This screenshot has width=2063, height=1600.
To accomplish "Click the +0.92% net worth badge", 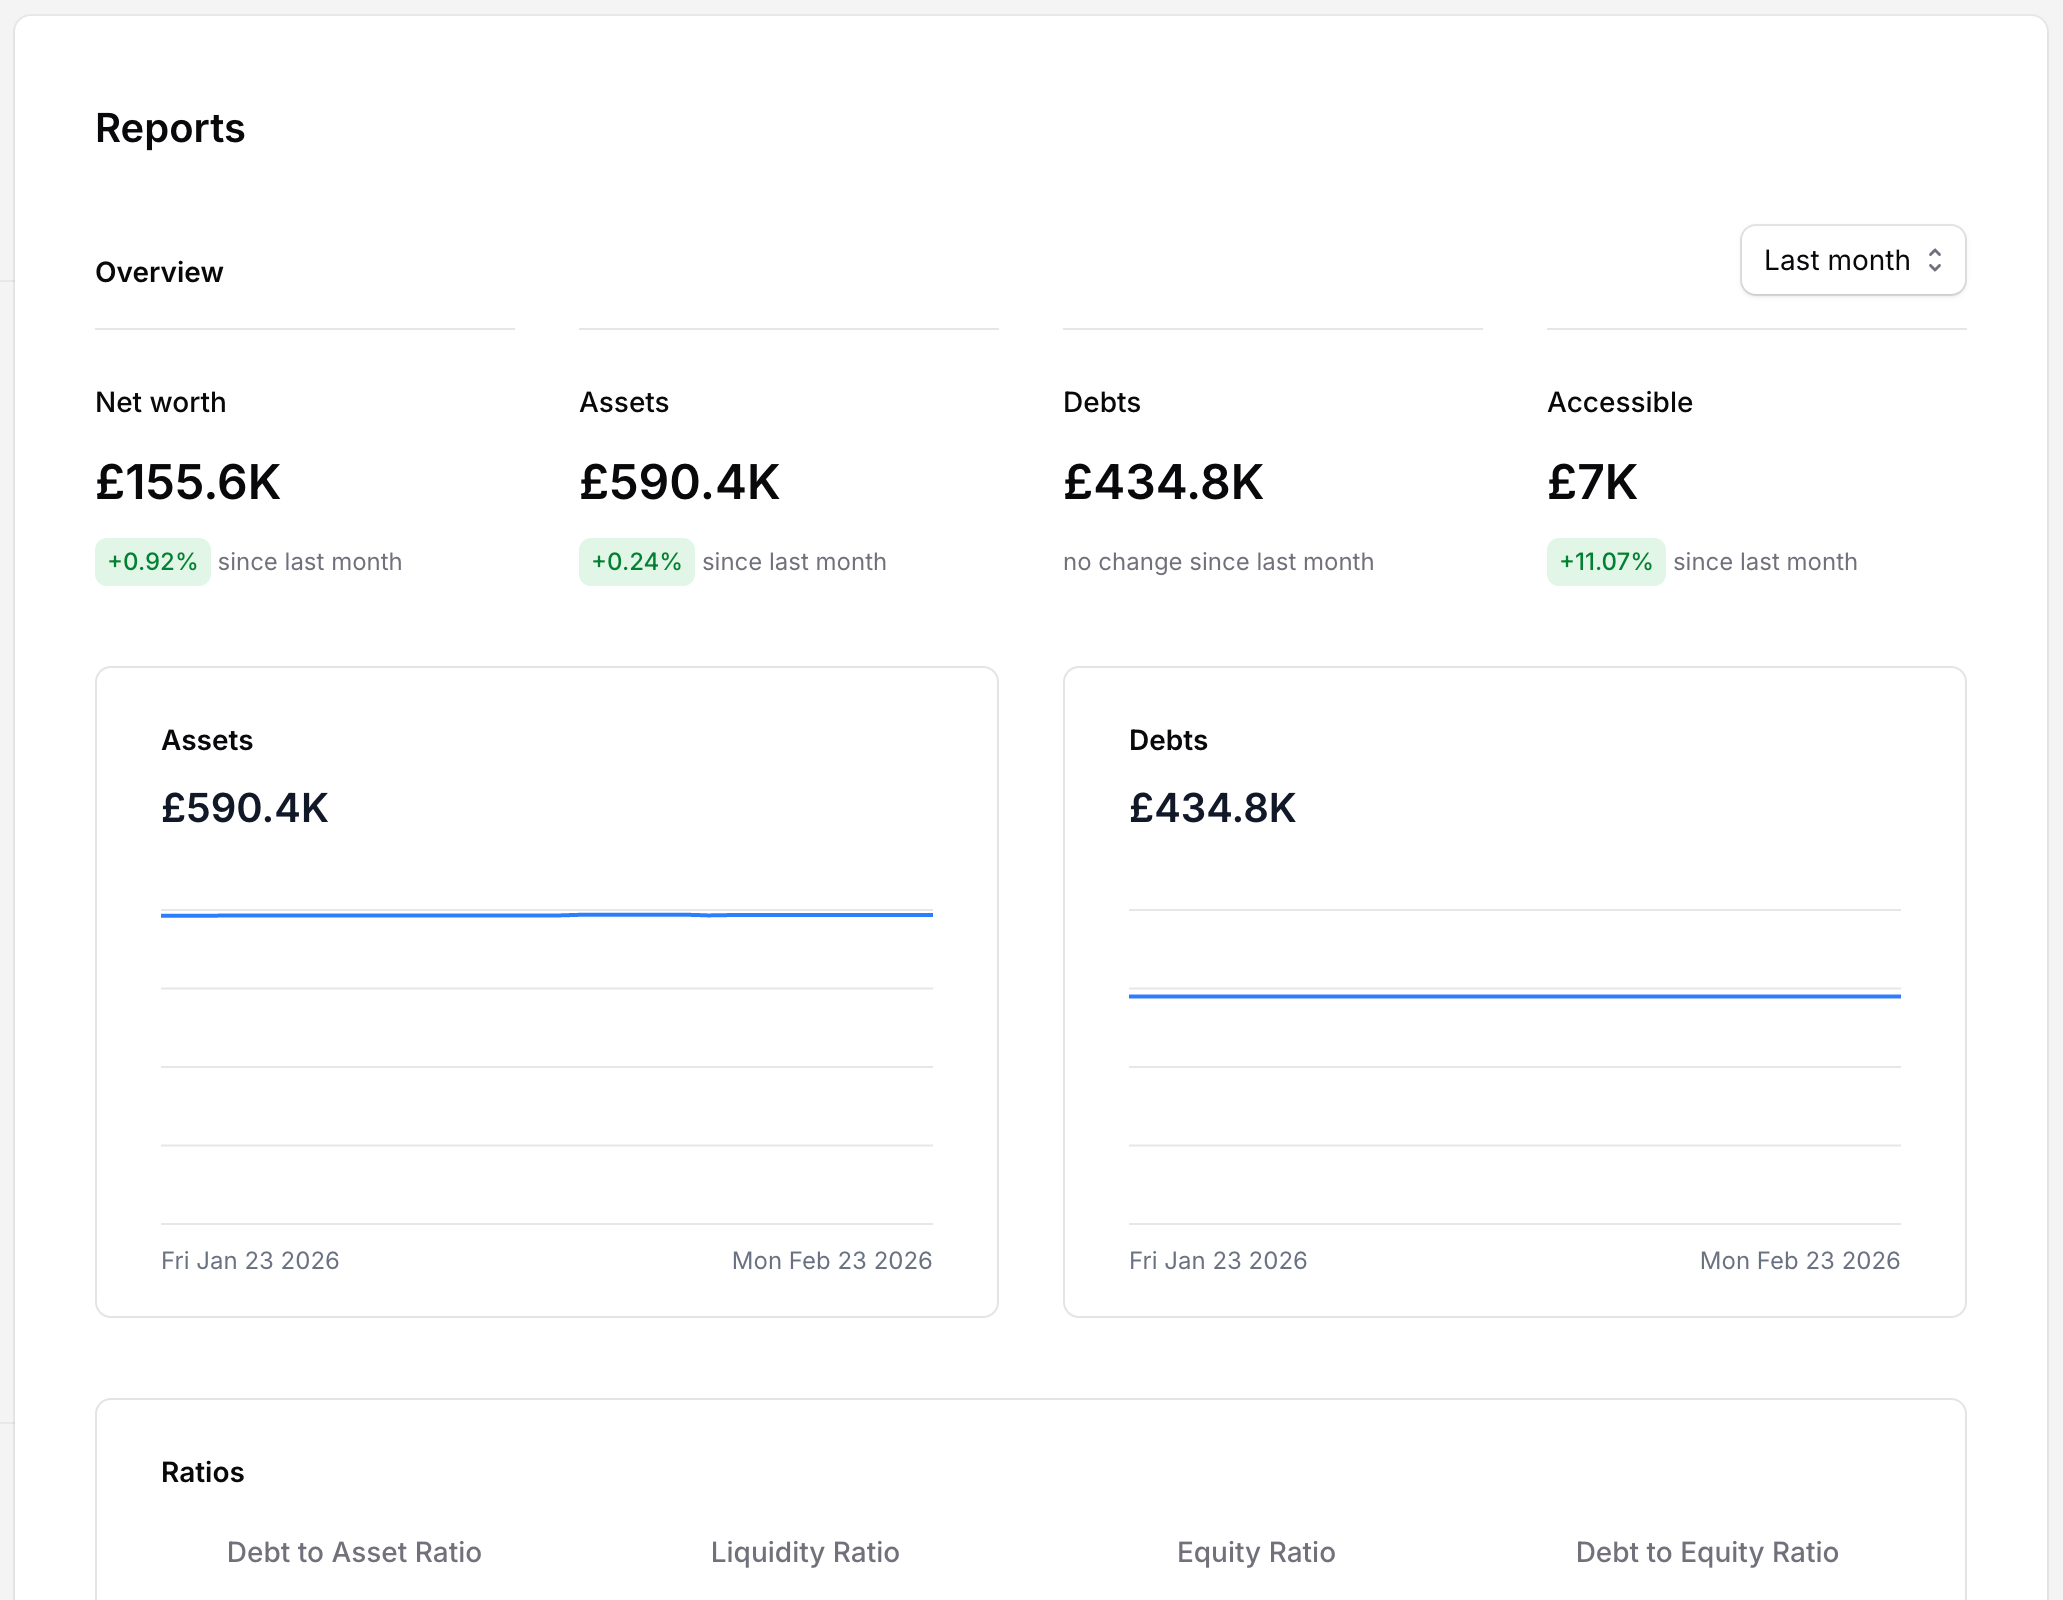I will coord(152,562).
